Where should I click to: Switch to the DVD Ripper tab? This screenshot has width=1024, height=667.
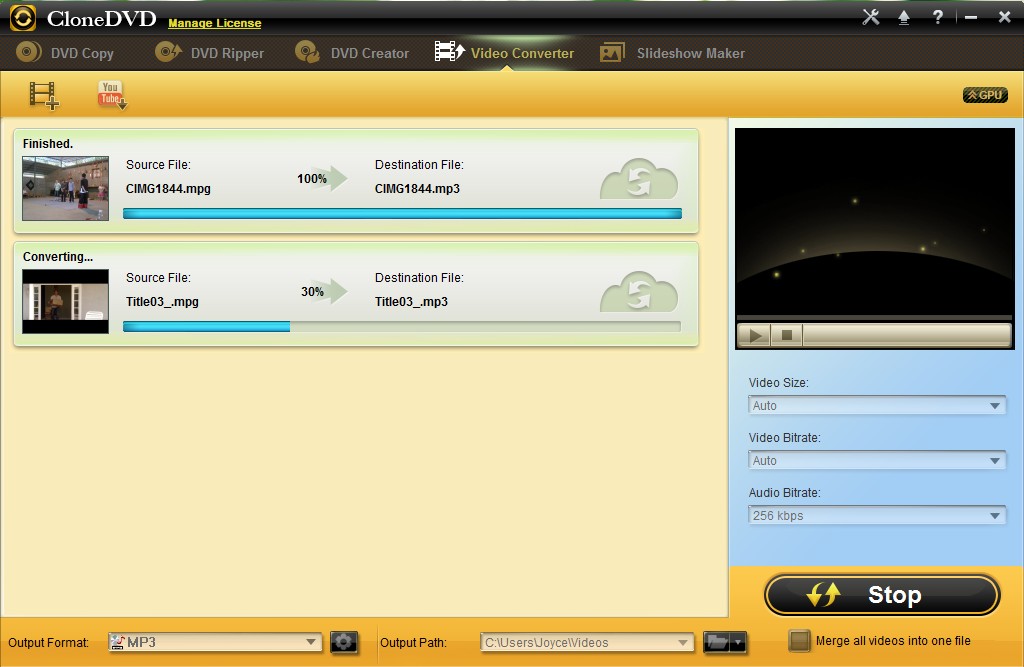210,53
